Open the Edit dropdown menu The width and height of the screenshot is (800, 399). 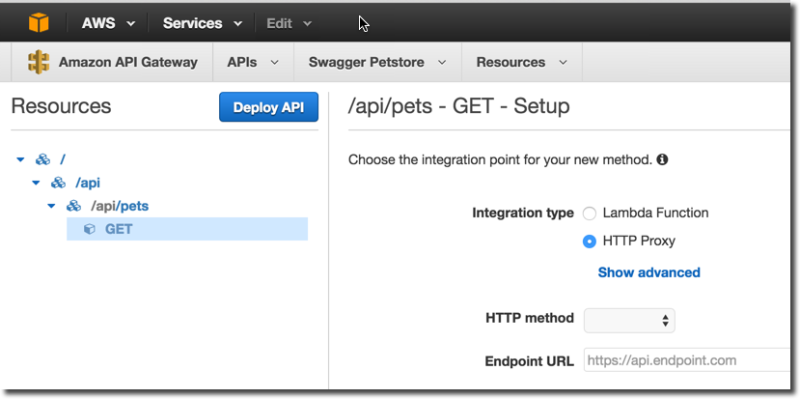(289, 23)
